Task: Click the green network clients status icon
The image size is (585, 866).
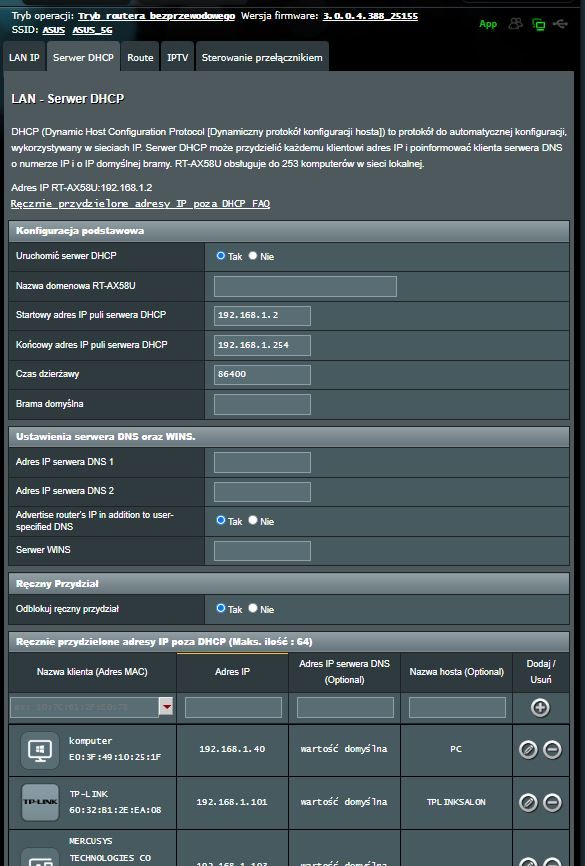Action: coord(538,24)
